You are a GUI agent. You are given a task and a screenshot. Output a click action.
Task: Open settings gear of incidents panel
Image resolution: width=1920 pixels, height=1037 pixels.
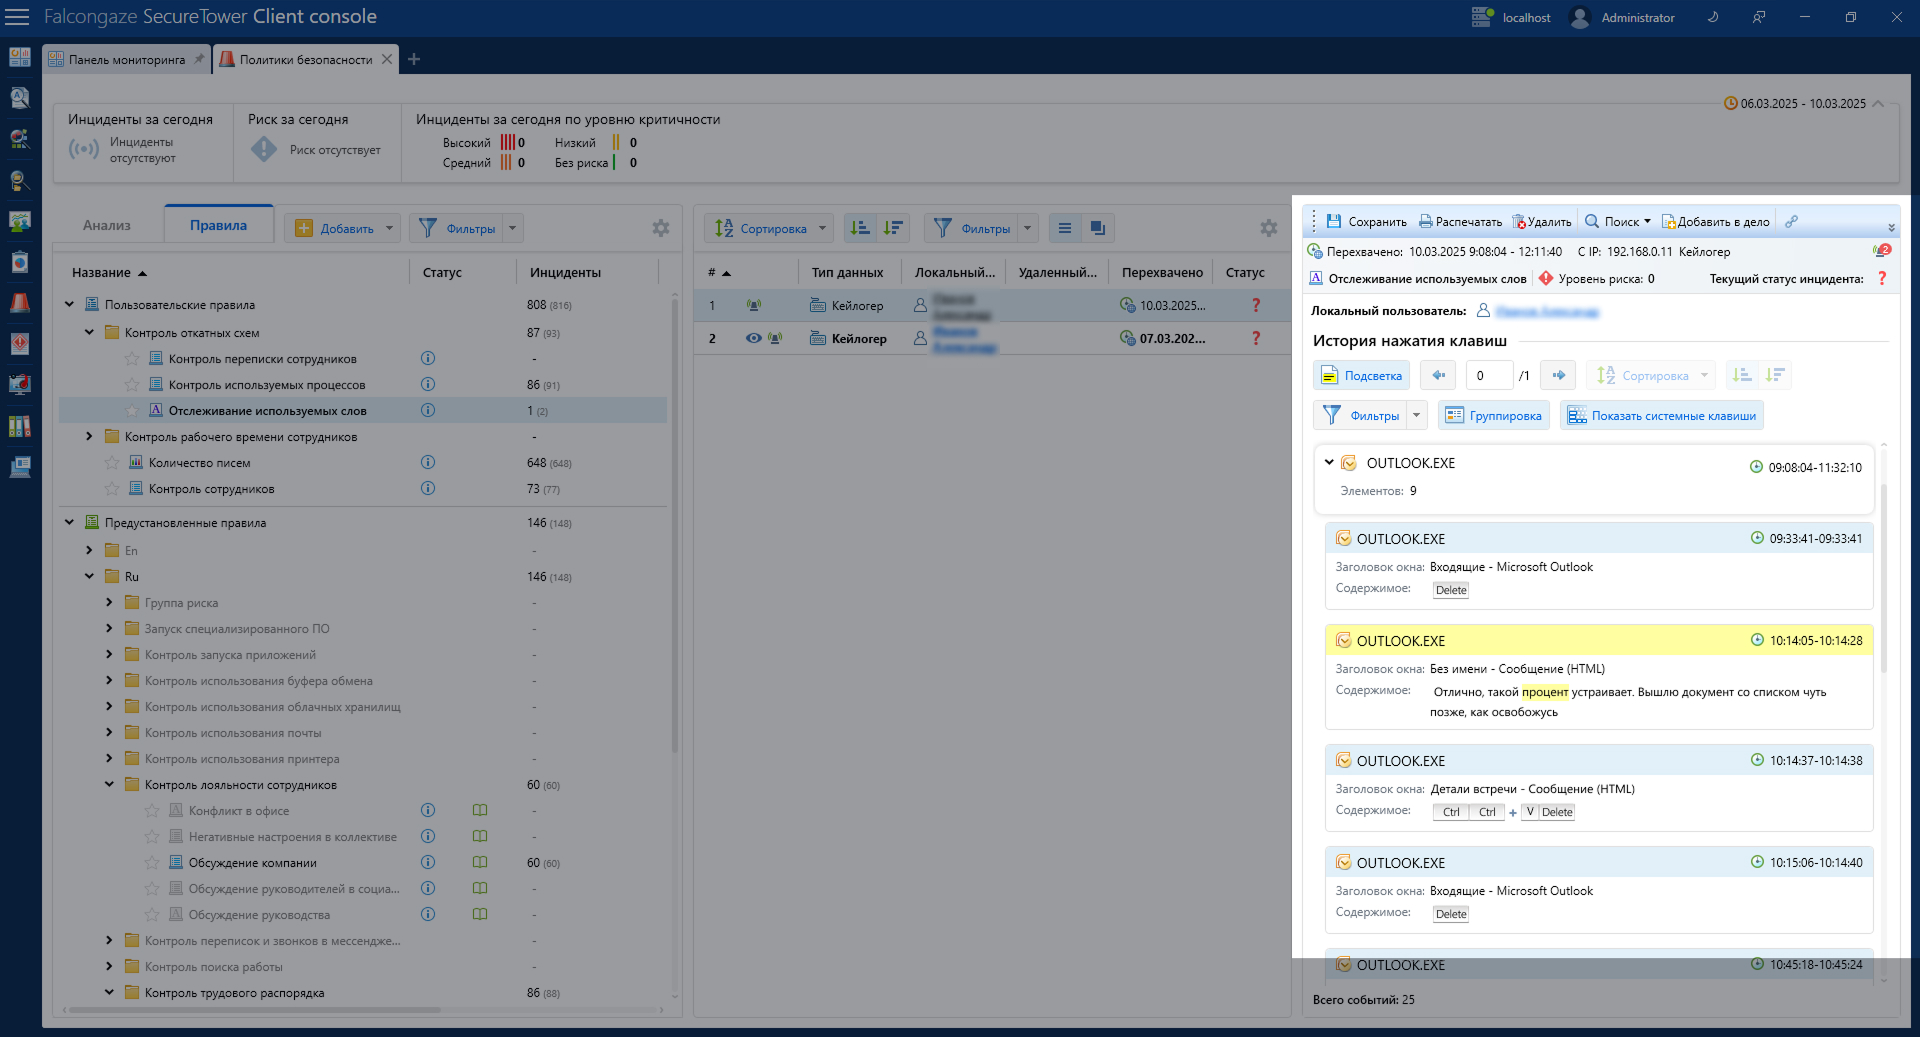(1269, 228)
